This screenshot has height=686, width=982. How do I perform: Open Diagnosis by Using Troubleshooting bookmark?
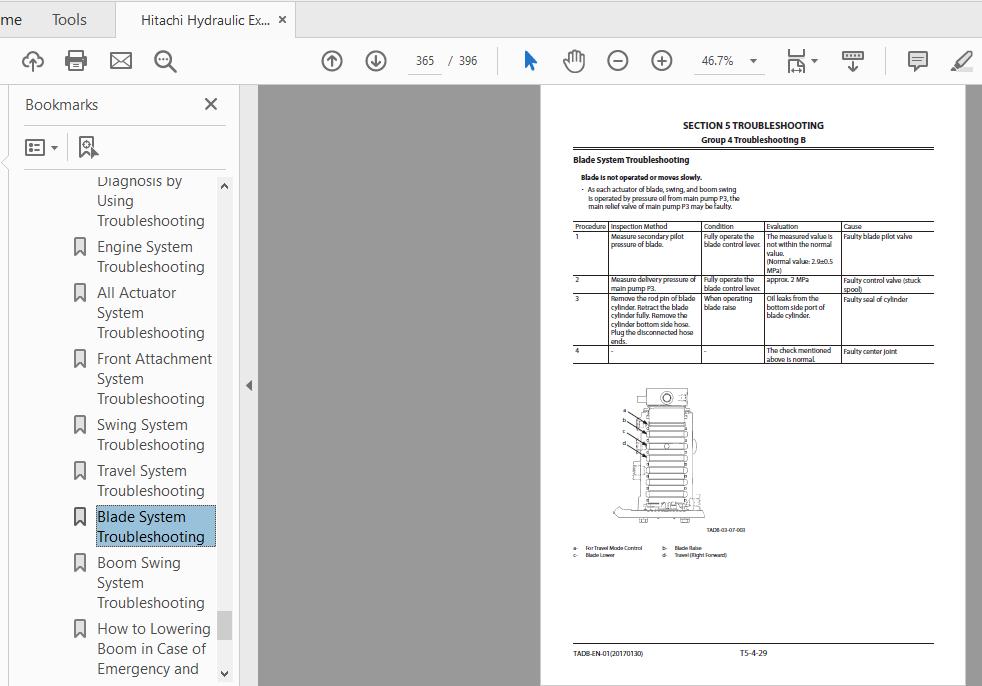point(151,200)
